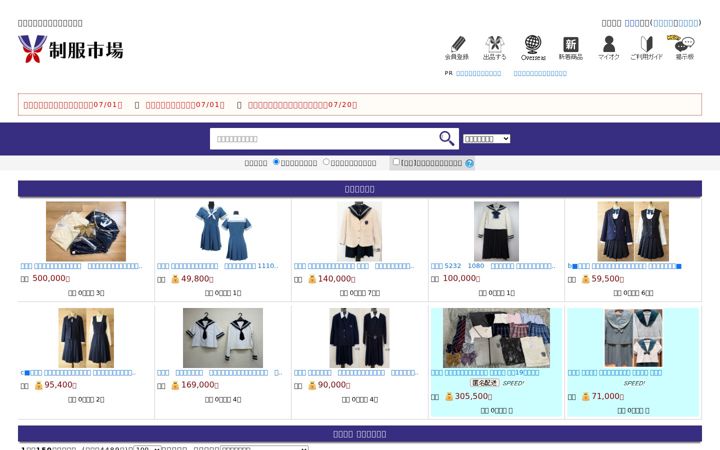Screen dimensions: 720x450
Task: Click money bag icon beside 169,000 price
Action: coord(175,385)
